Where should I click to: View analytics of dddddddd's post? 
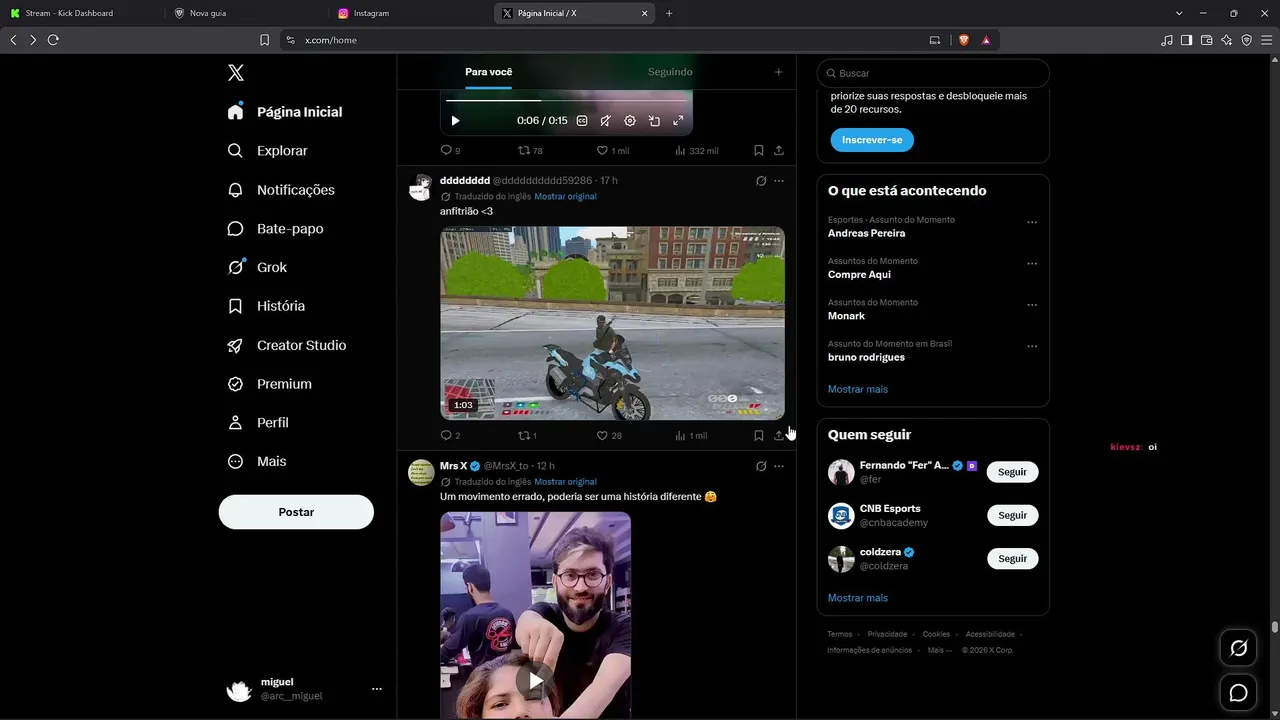[691, 436]
